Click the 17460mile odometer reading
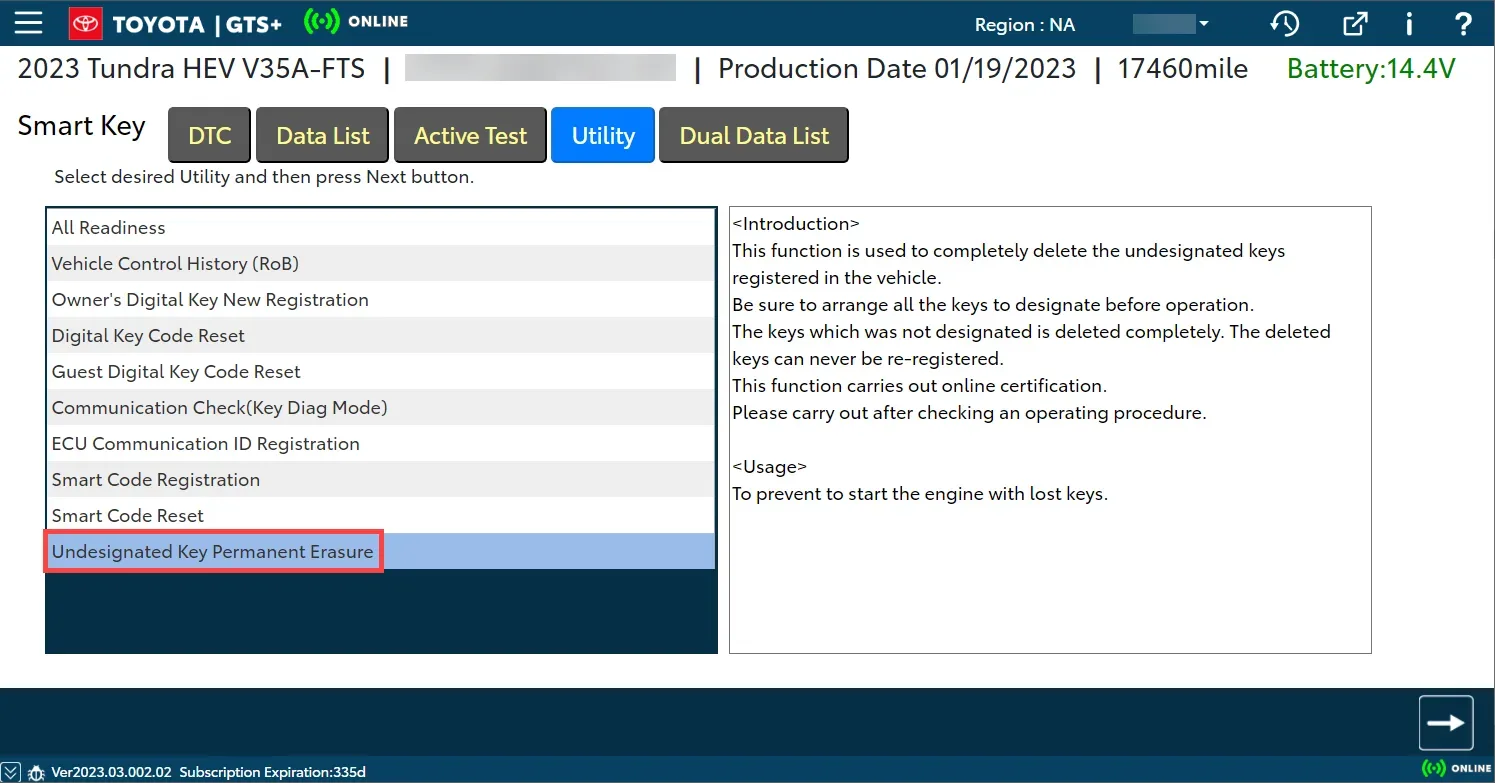Viewport: 1495px width, 783px height. point(1183,69)
